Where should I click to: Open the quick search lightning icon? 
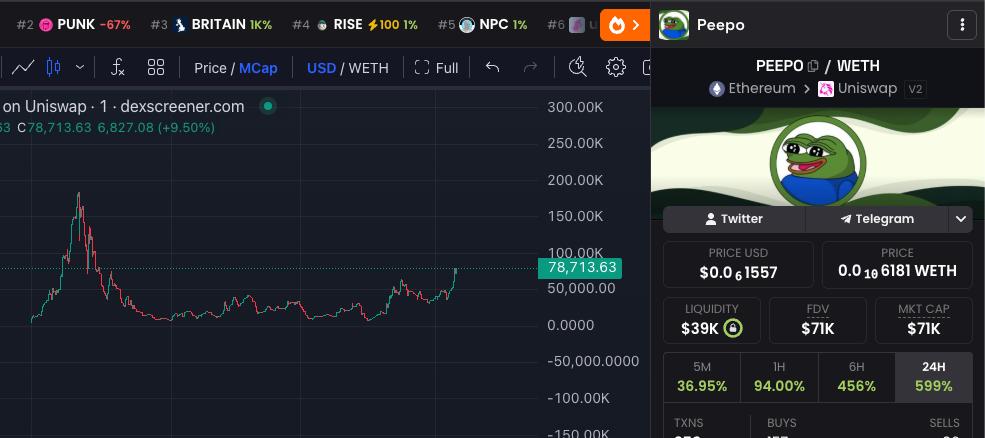(x=577, y=67)
